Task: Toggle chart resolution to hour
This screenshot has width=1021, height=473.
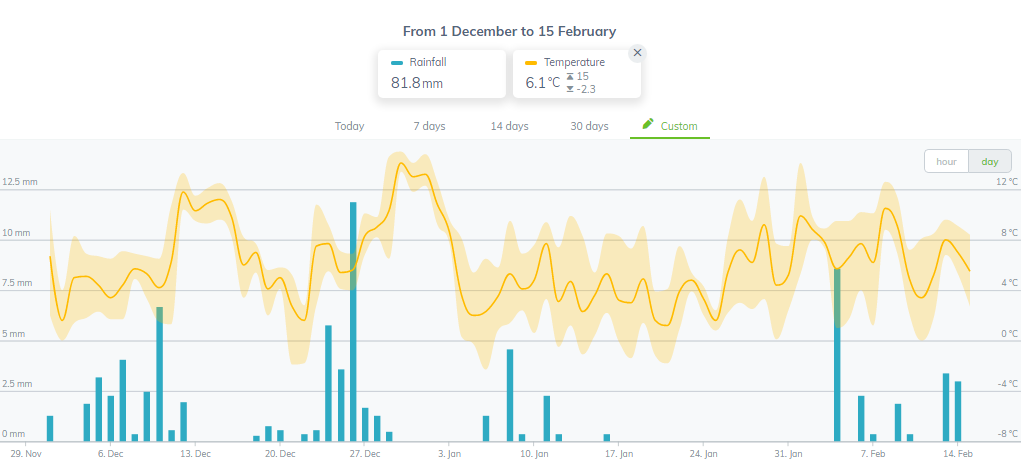Action: coord(946,161)
